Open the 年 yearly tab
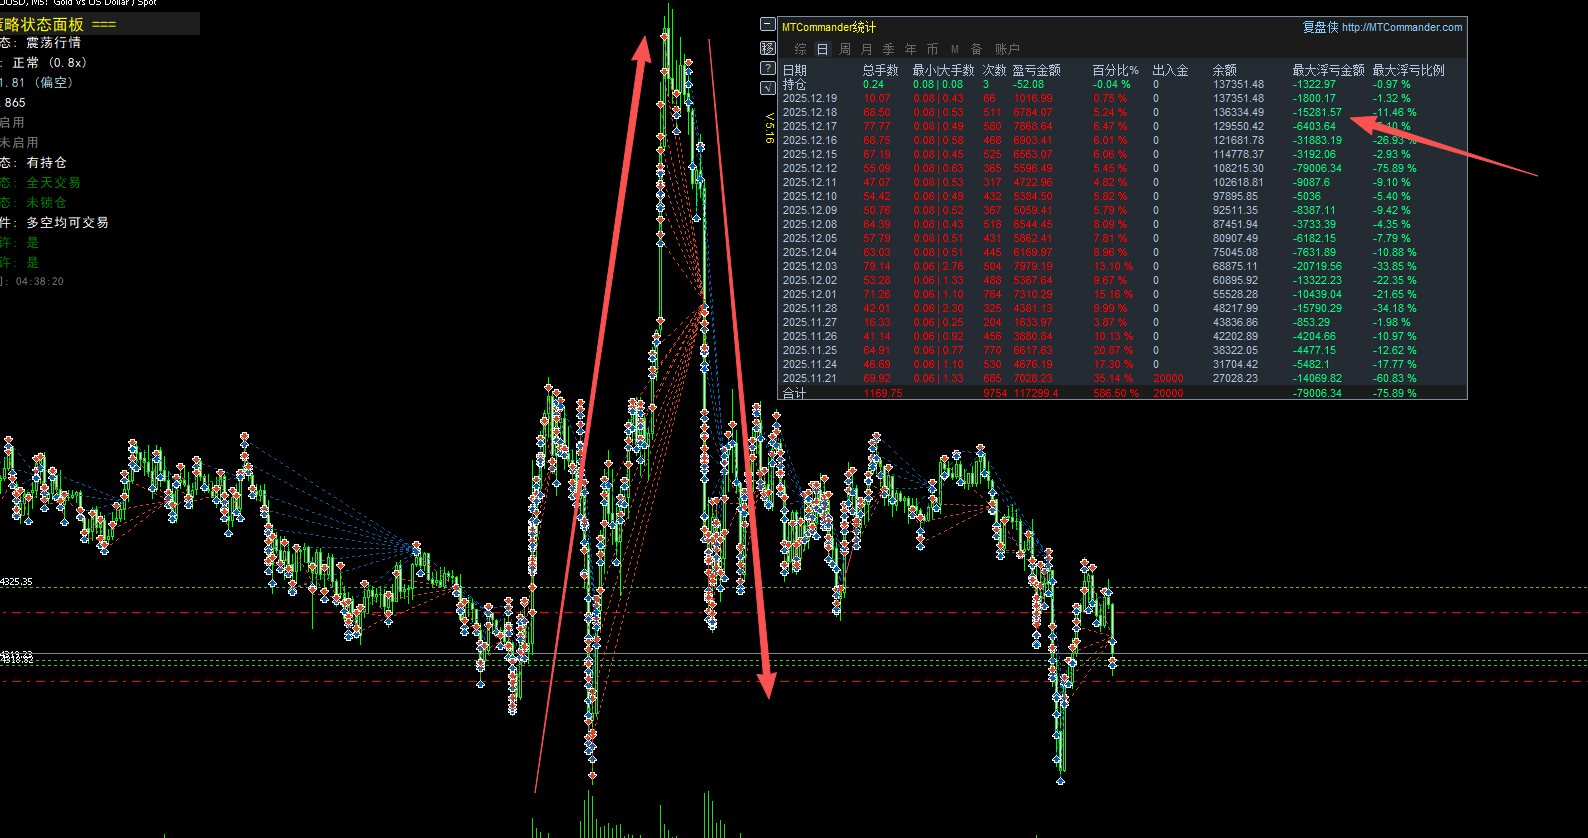 [910, 49]
